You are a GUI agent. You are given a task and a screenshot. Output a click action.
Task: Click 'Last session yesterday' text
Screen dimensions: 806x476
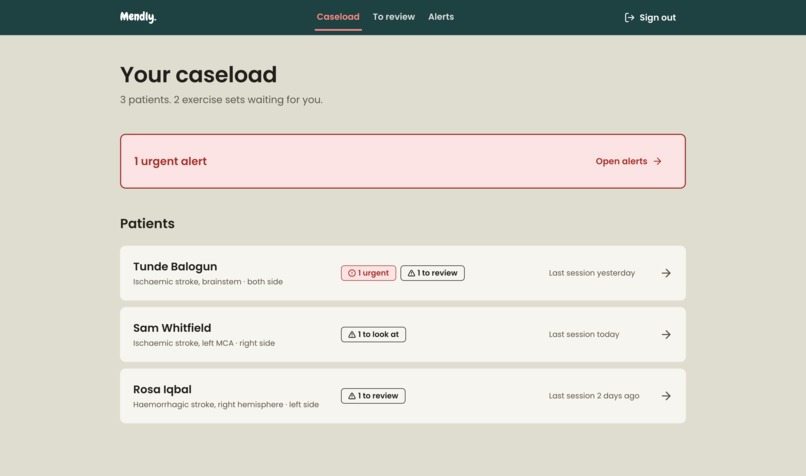pyautogui.click(x=592, y=273)
